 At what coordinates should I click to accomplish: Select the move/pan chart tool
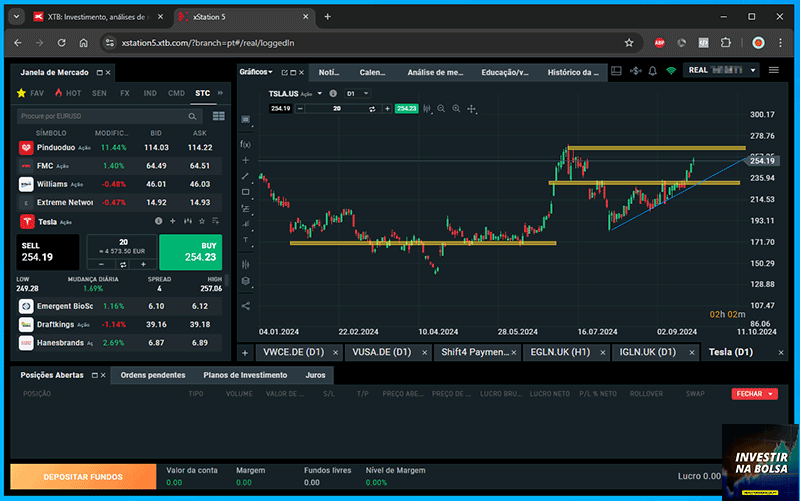click(471, 109)
